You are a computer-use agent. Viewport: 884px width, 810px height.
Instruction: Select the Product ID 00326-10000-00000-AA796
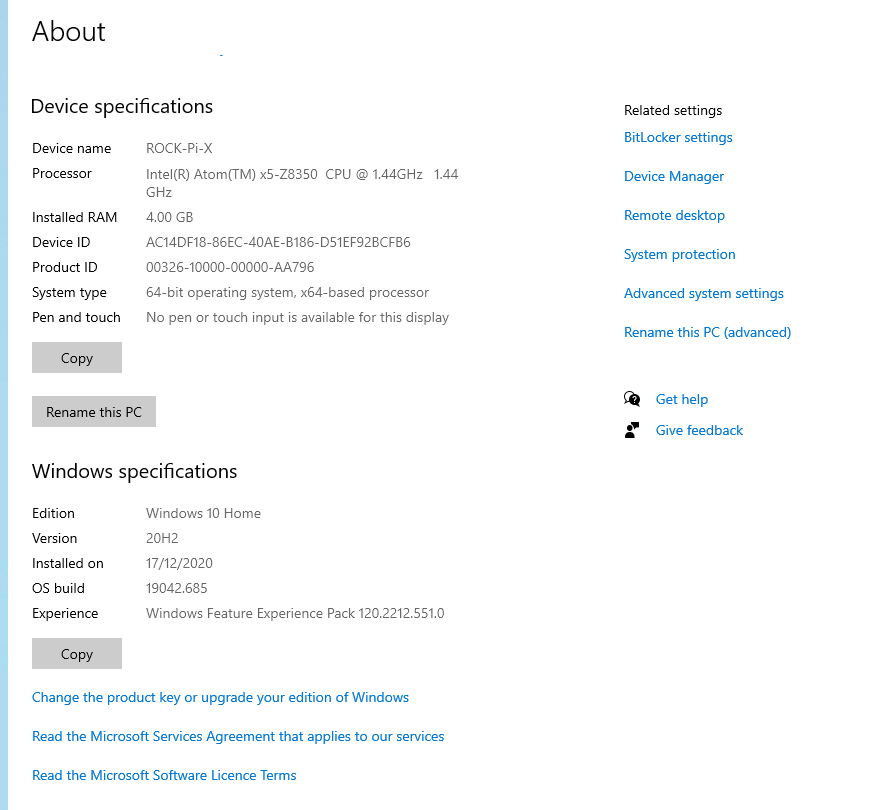click(x=230, y=267)
